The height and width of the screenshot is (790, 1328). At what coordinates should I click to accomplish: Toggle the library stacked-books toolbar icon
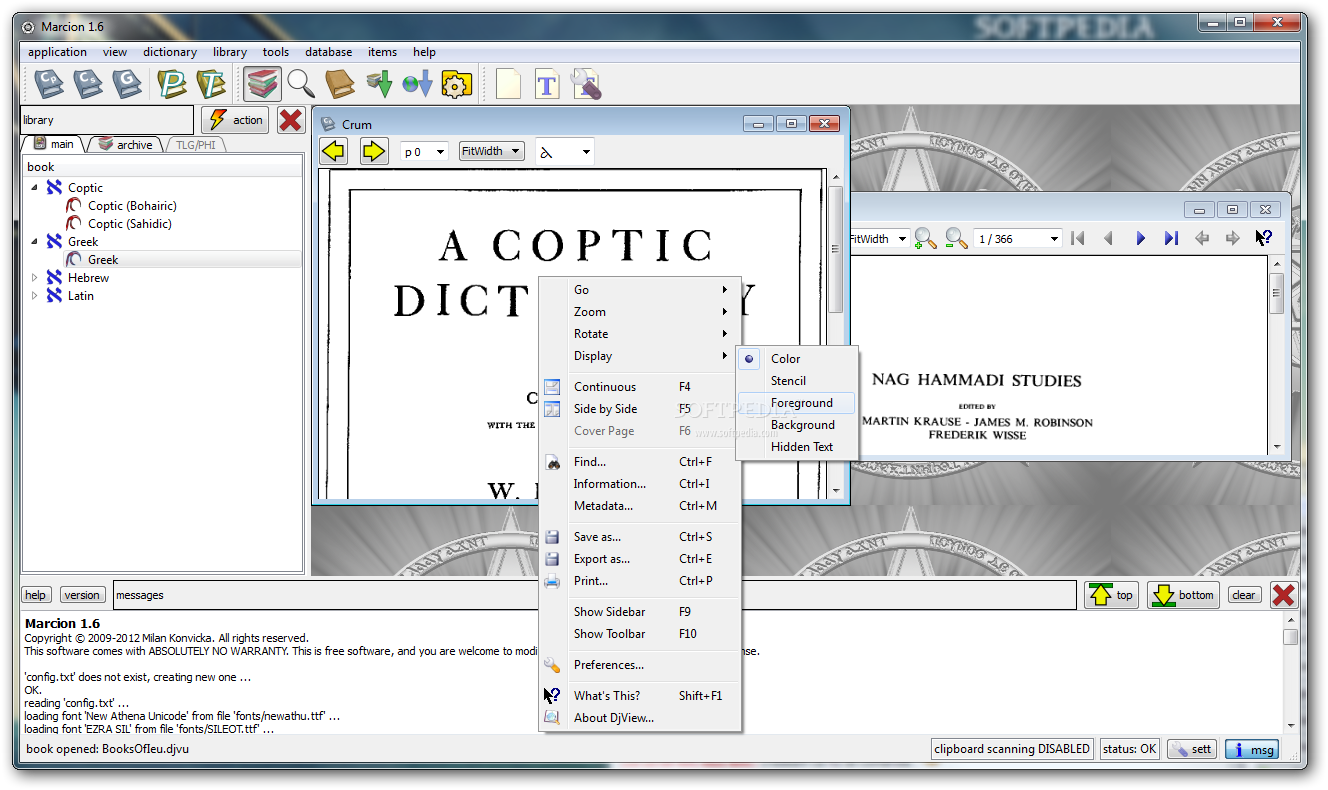tap(261, 84)
